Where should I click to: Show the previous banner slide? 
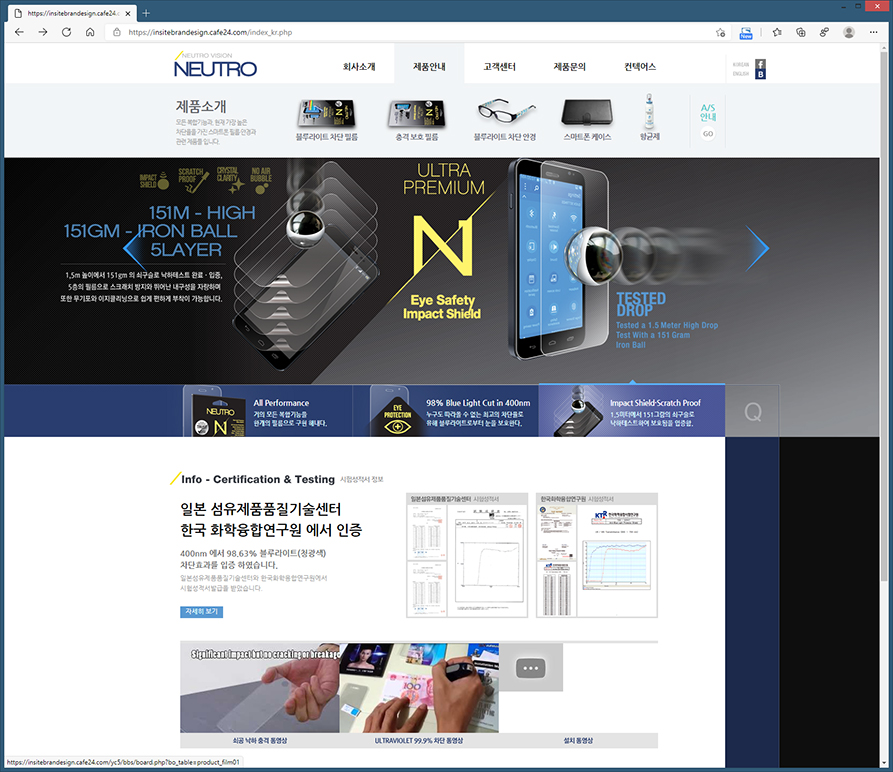[x=134, y=248]
